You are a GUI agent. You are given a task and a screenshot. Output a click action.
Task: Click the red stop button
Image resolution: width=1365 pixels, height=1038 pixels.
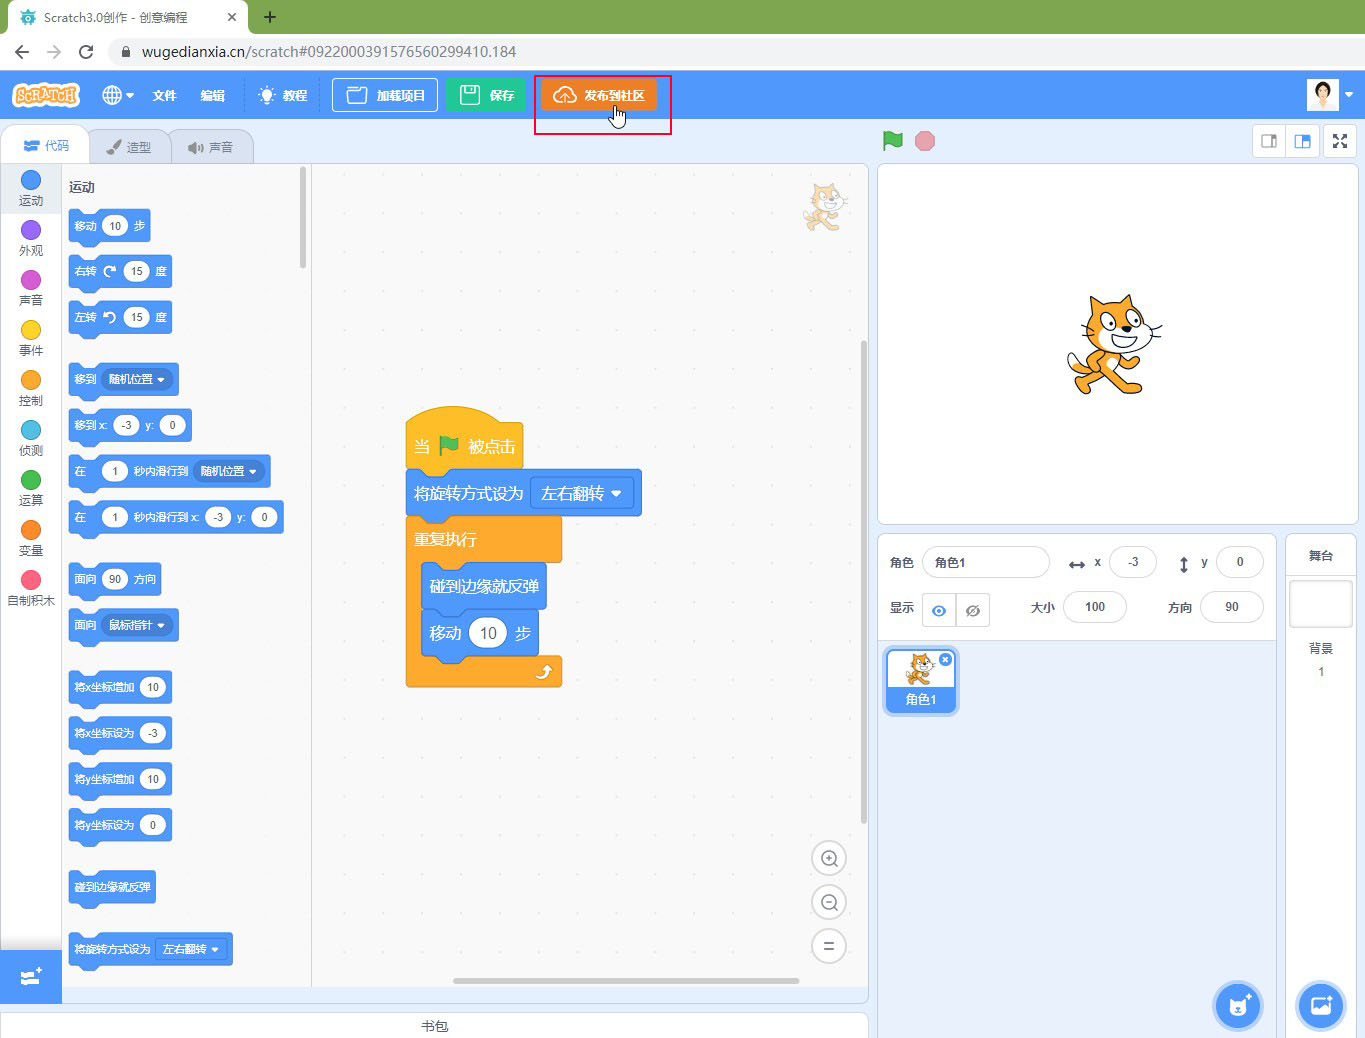point(925,141)
